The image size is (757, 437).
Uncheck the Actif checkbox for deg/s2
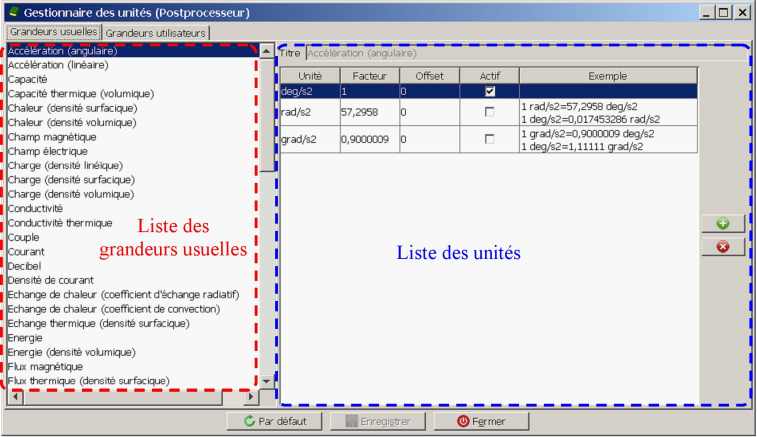pyautogui.click(x=489, y=91)
